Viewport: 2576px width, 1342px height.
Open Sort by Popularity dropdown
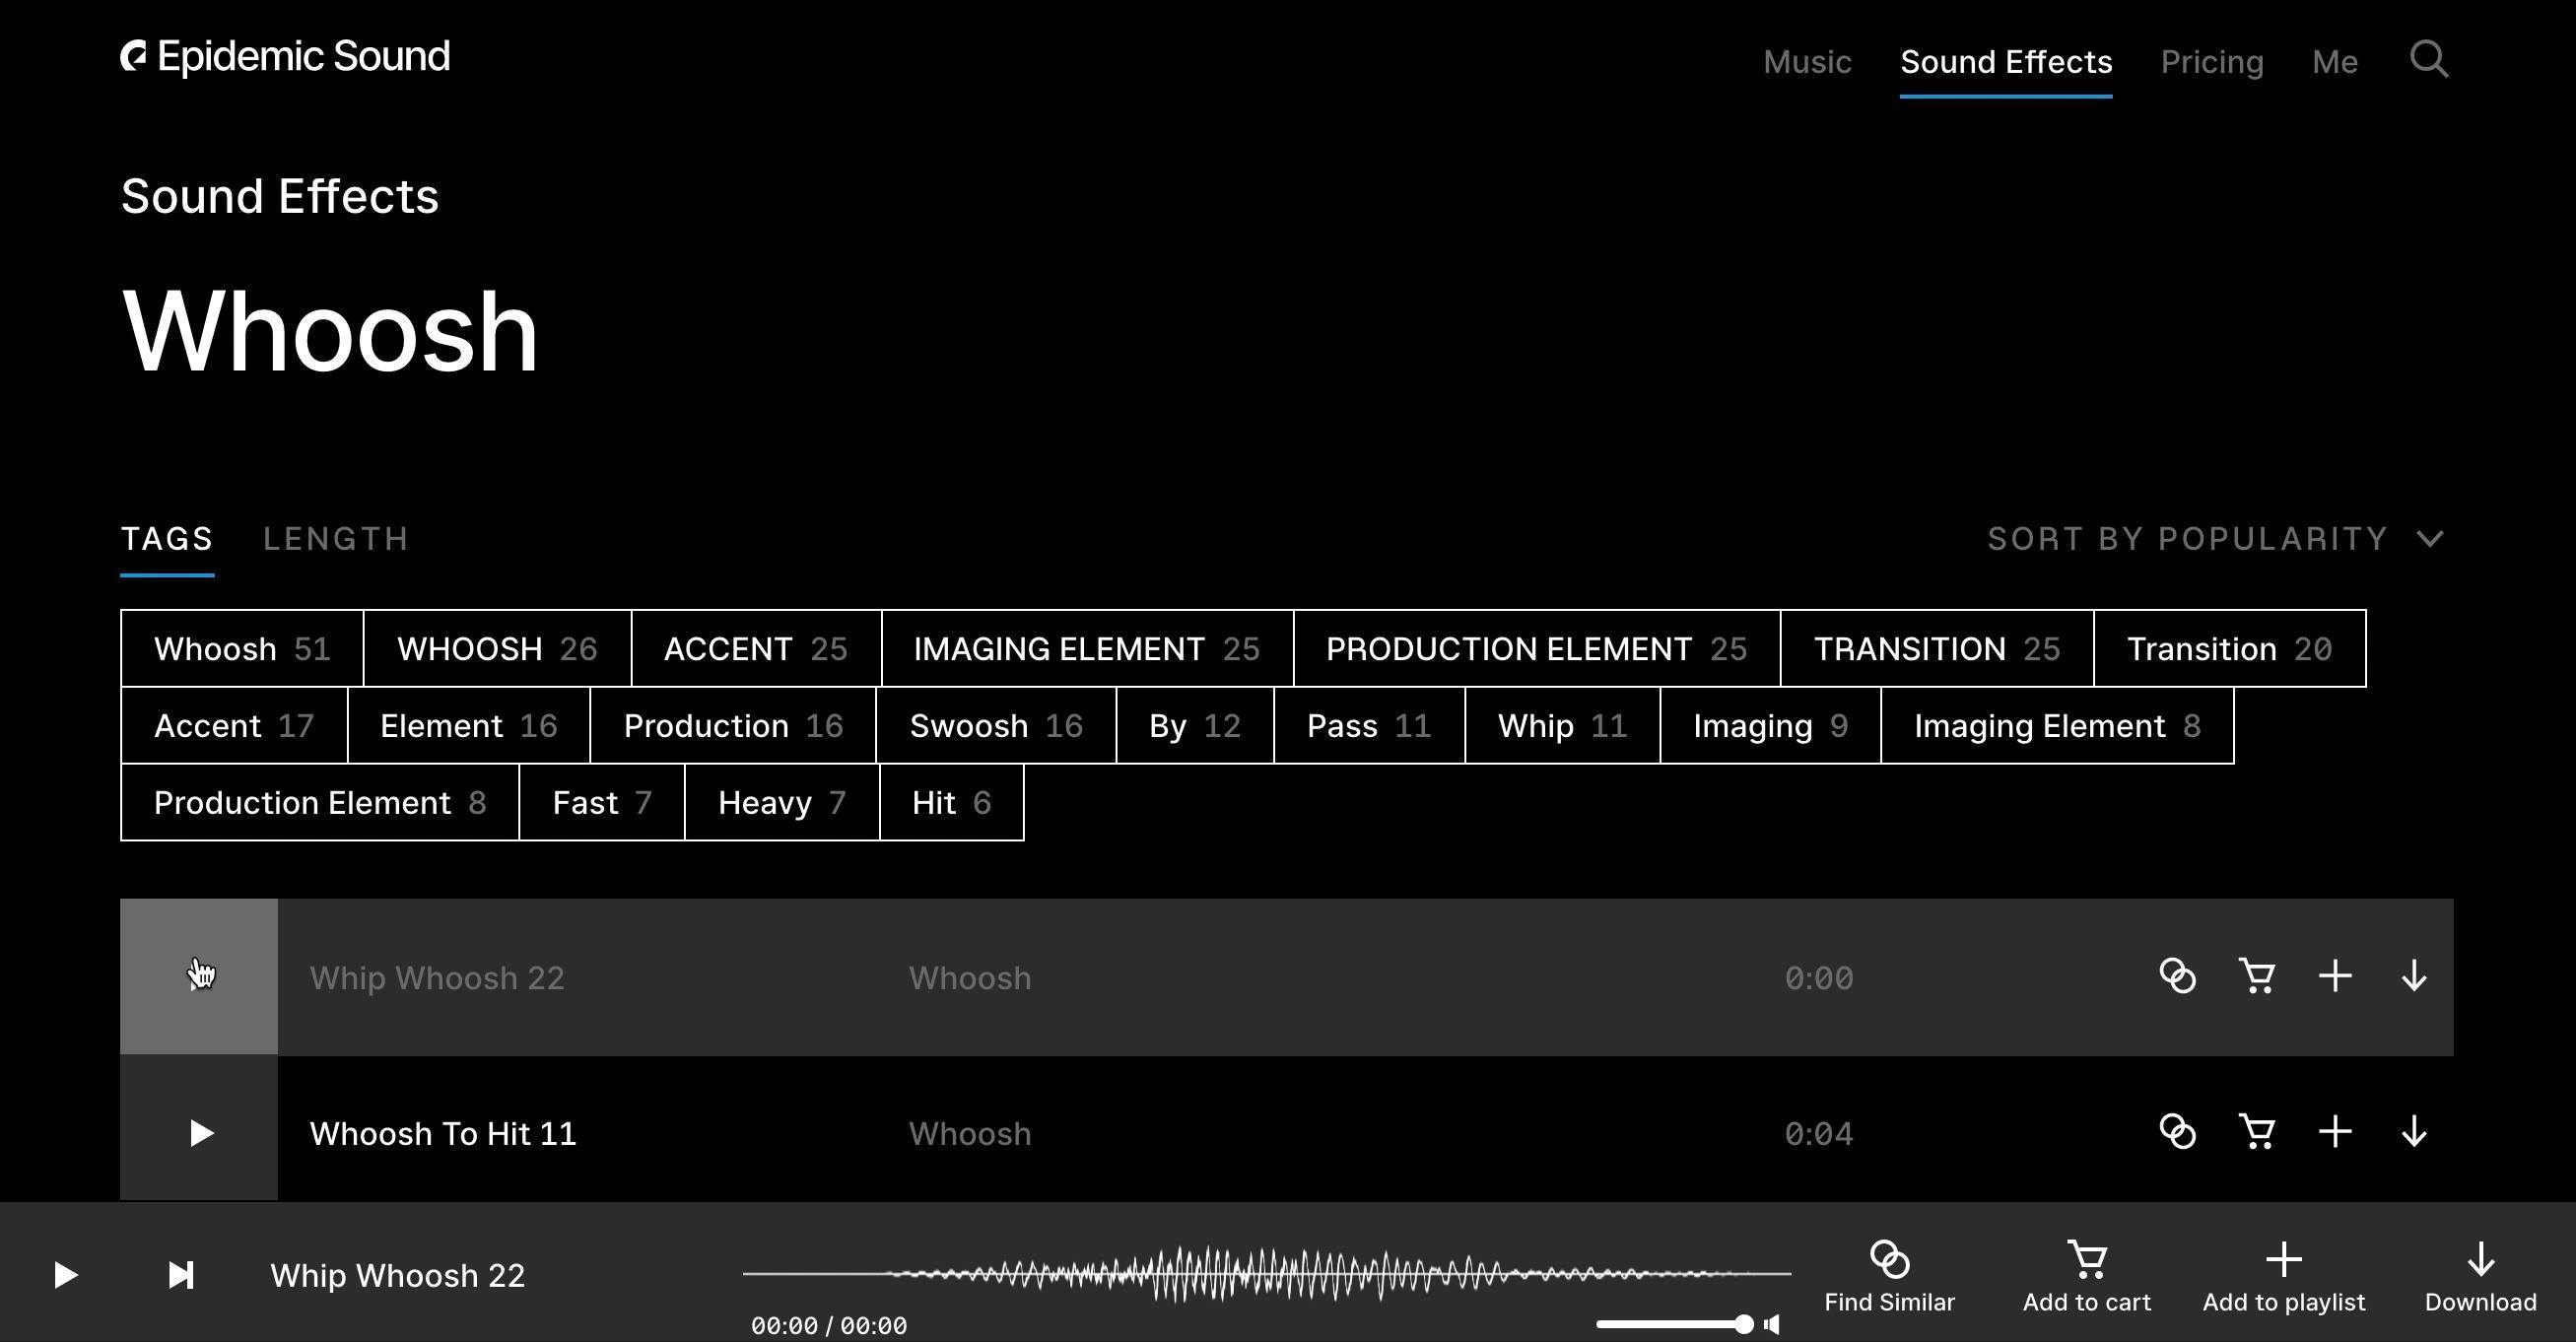click(2216, 539)
